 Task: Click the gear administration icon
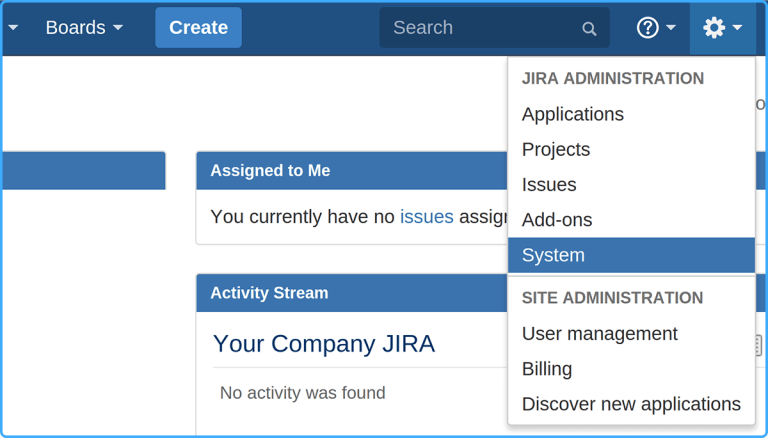point(714,28)
